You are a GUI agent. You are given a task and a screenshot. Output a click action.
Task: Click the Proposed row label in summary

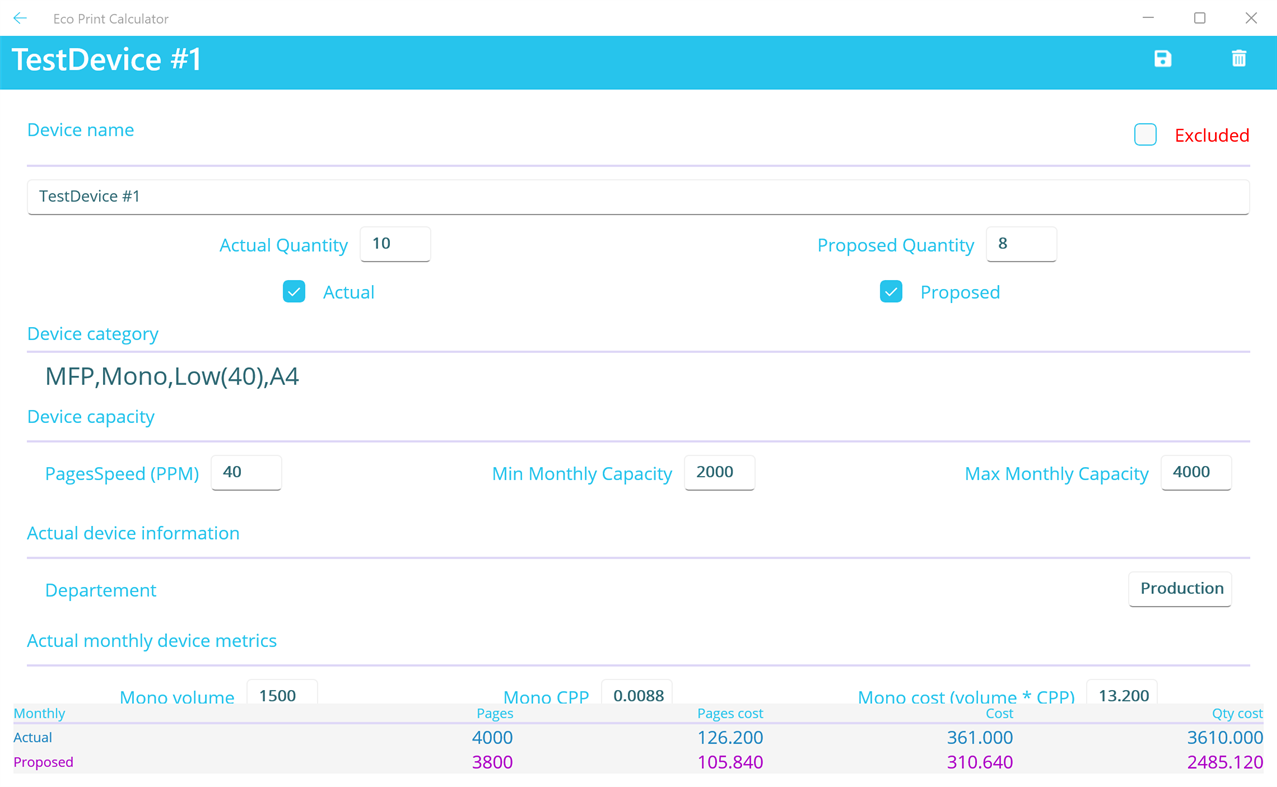tap(43, 762)
